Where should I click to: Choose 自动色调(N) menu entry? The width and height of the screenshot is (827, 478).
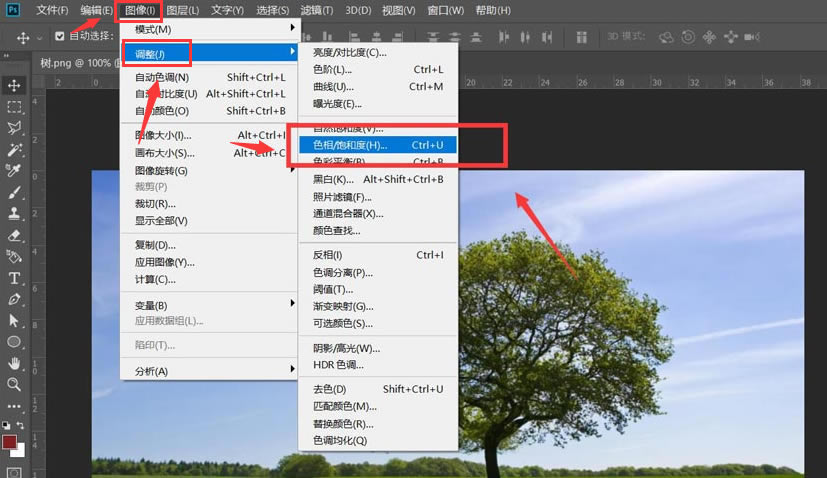209,77
